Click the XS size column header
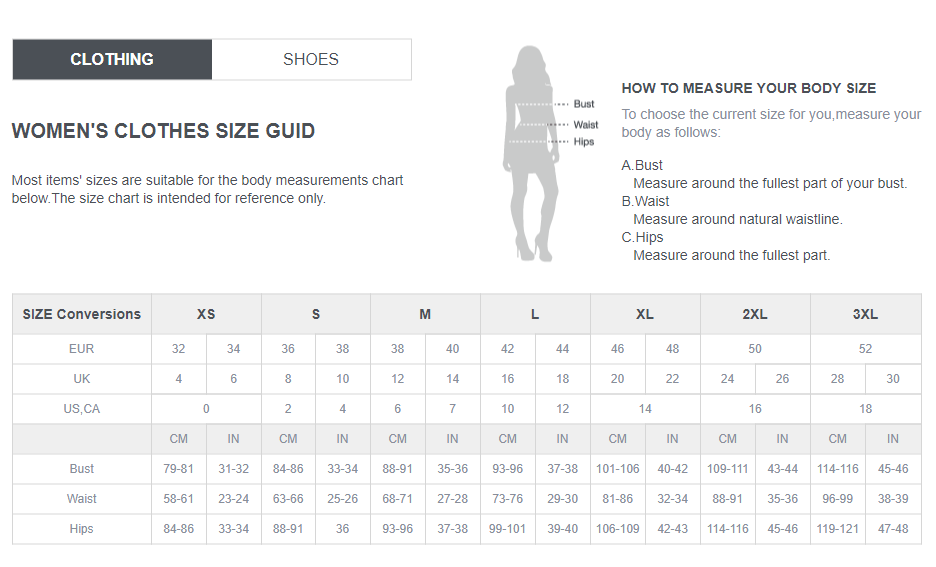936x567 pixels. click(206, 314)
